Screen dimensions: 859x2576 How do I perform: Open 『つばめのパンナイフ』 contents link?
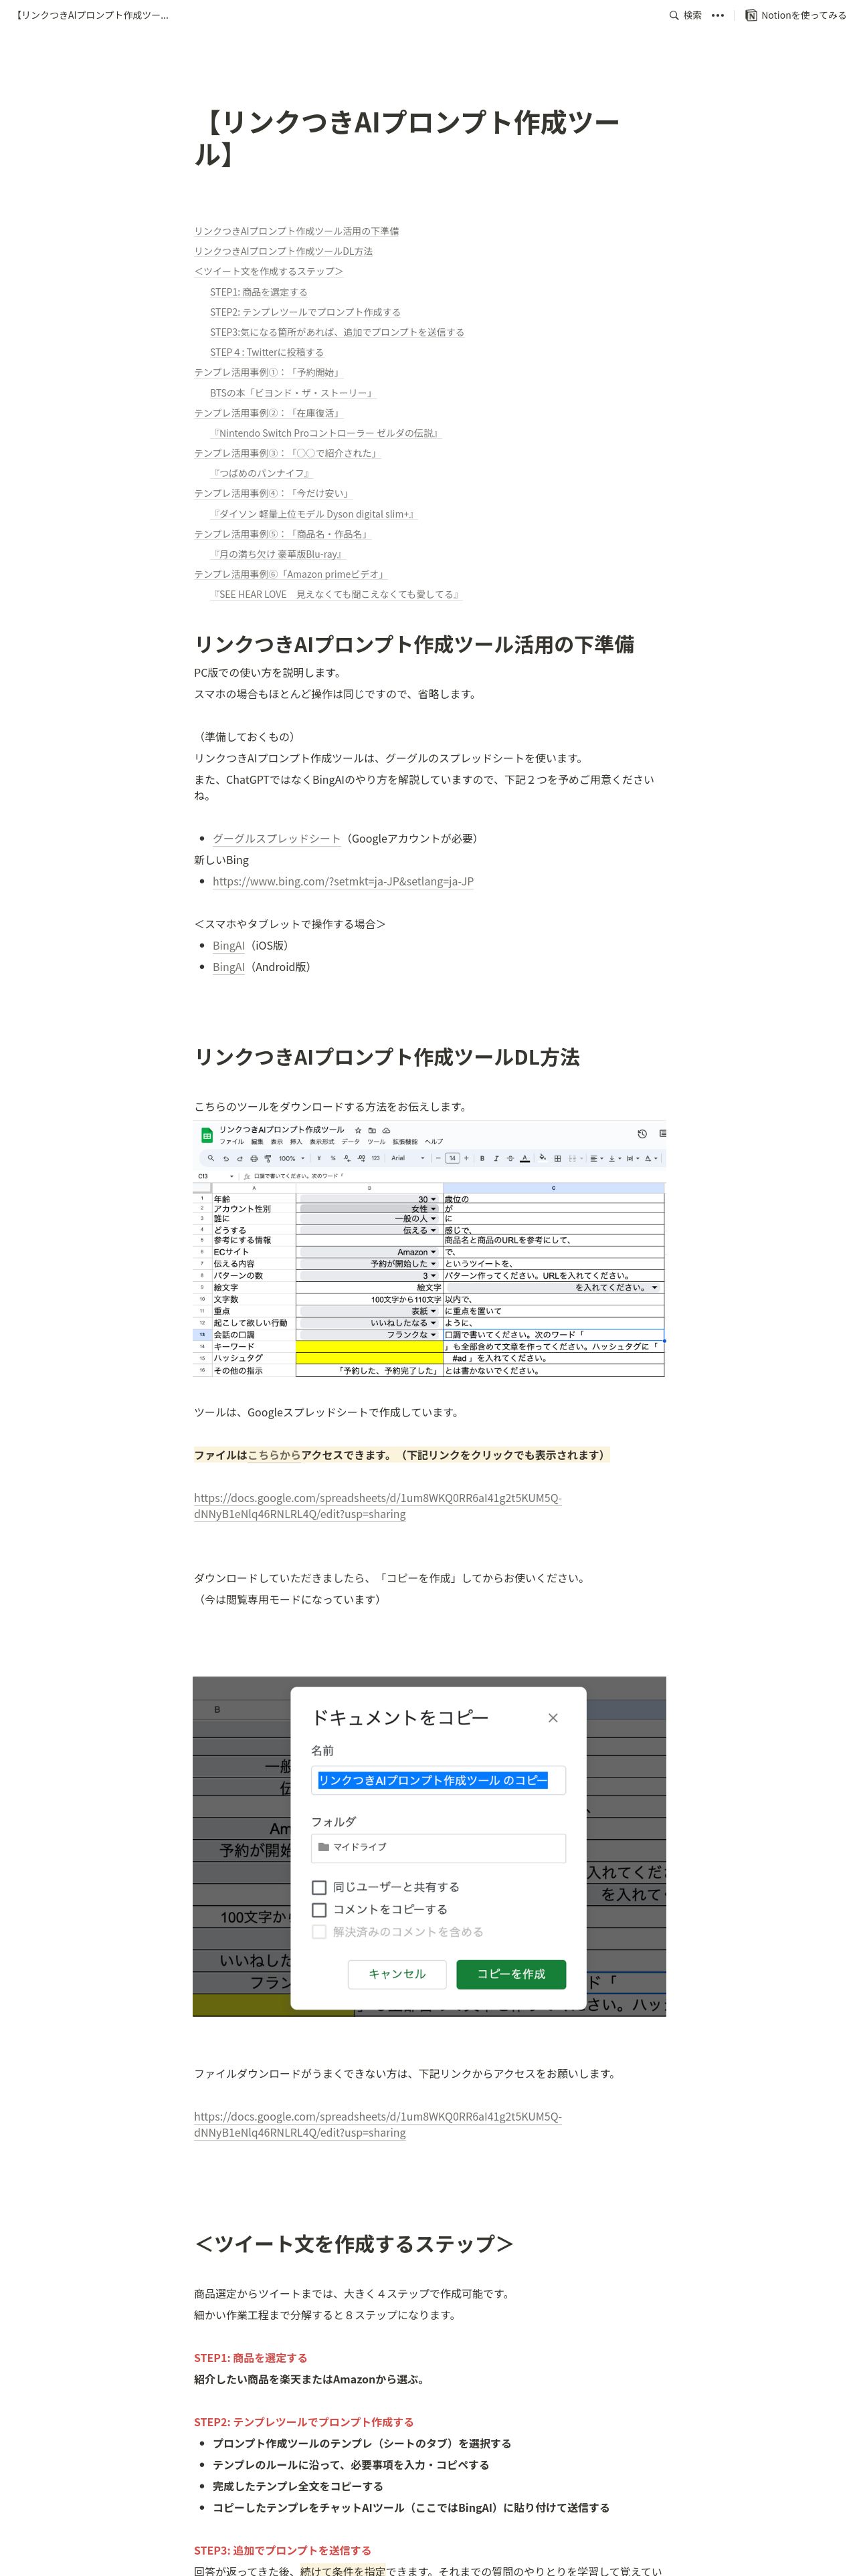click(261, 473)
